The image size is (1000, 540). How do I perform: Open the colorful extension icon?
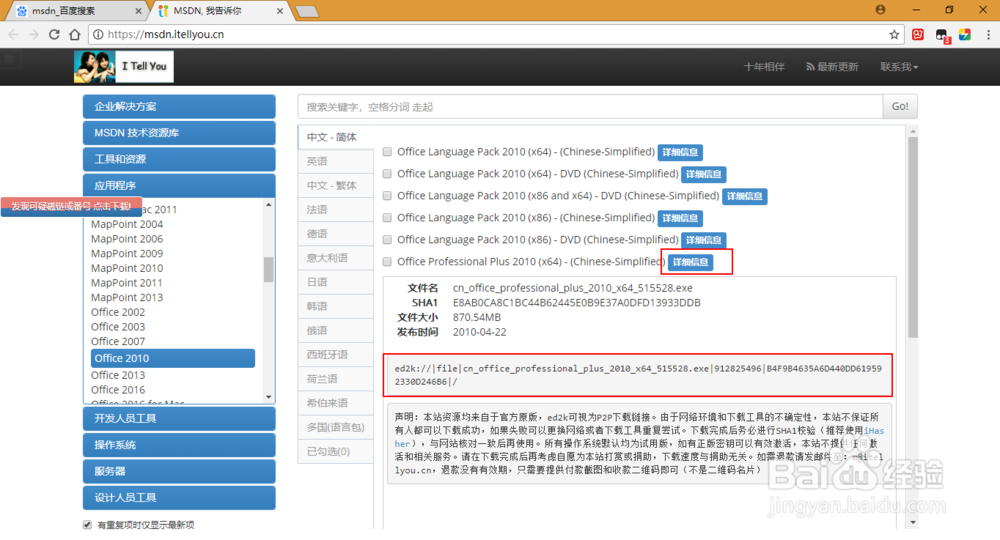[x=965, y=34]
